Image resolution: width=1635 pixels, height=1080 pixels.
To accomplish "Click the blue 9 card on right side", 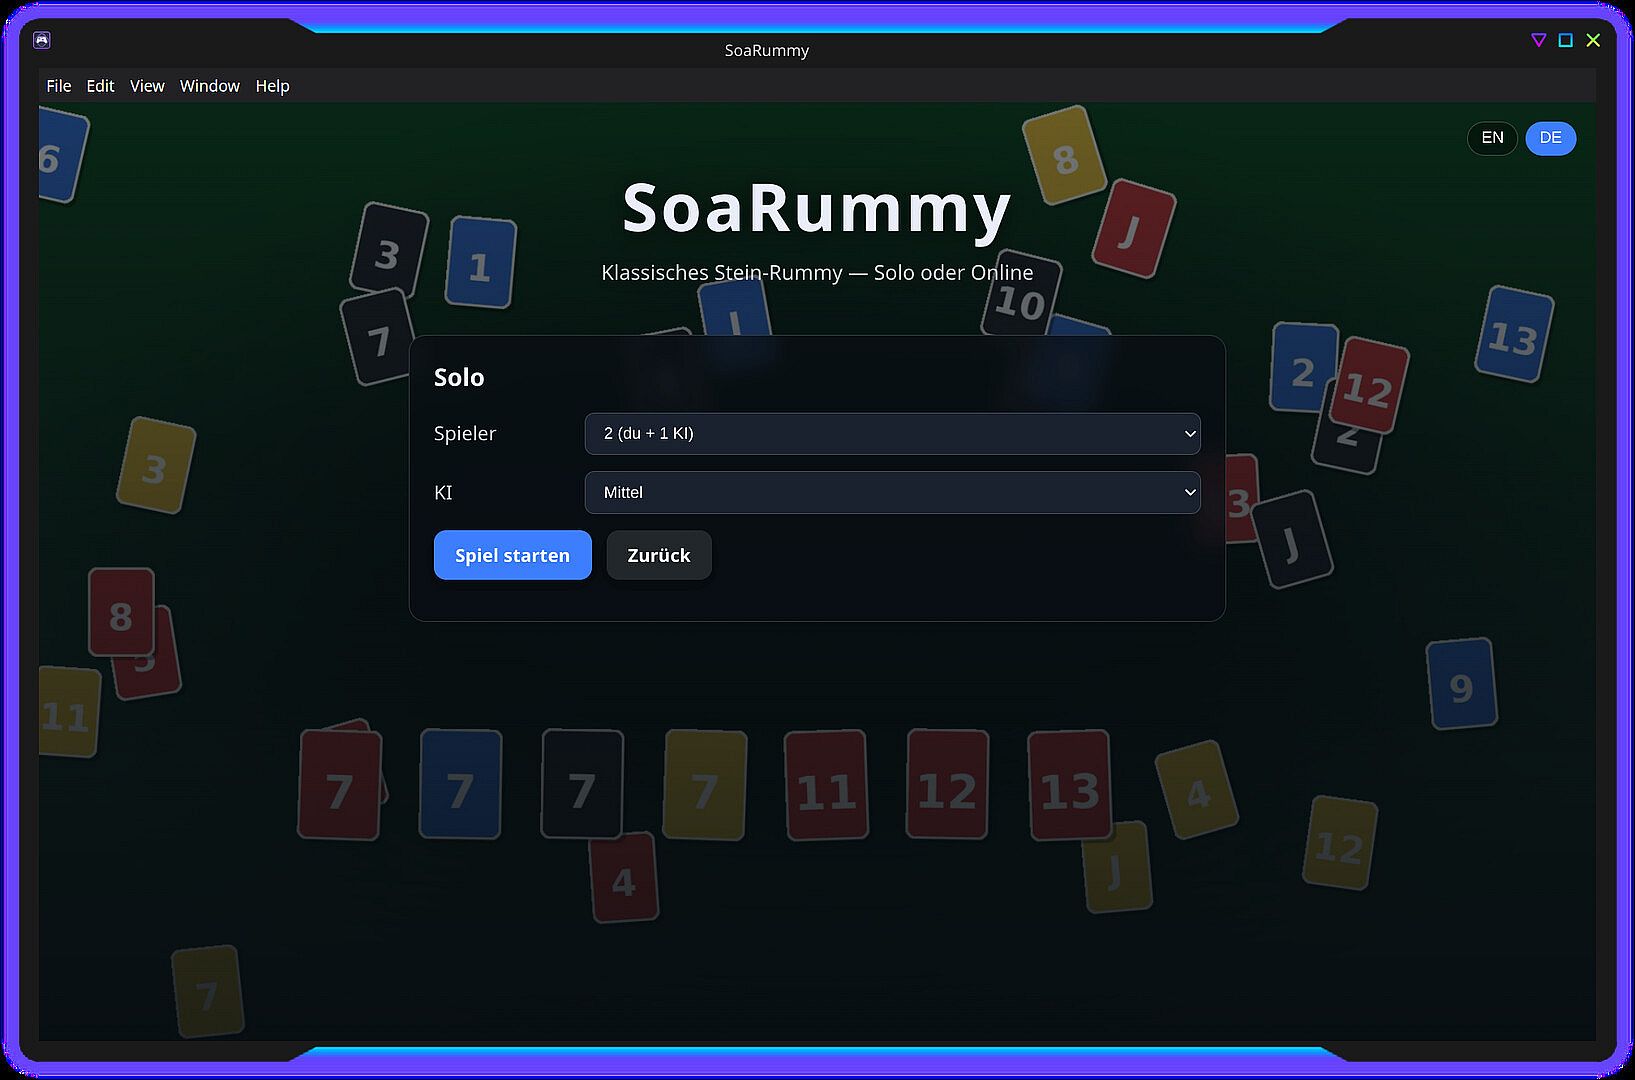I will point(1461,684).
